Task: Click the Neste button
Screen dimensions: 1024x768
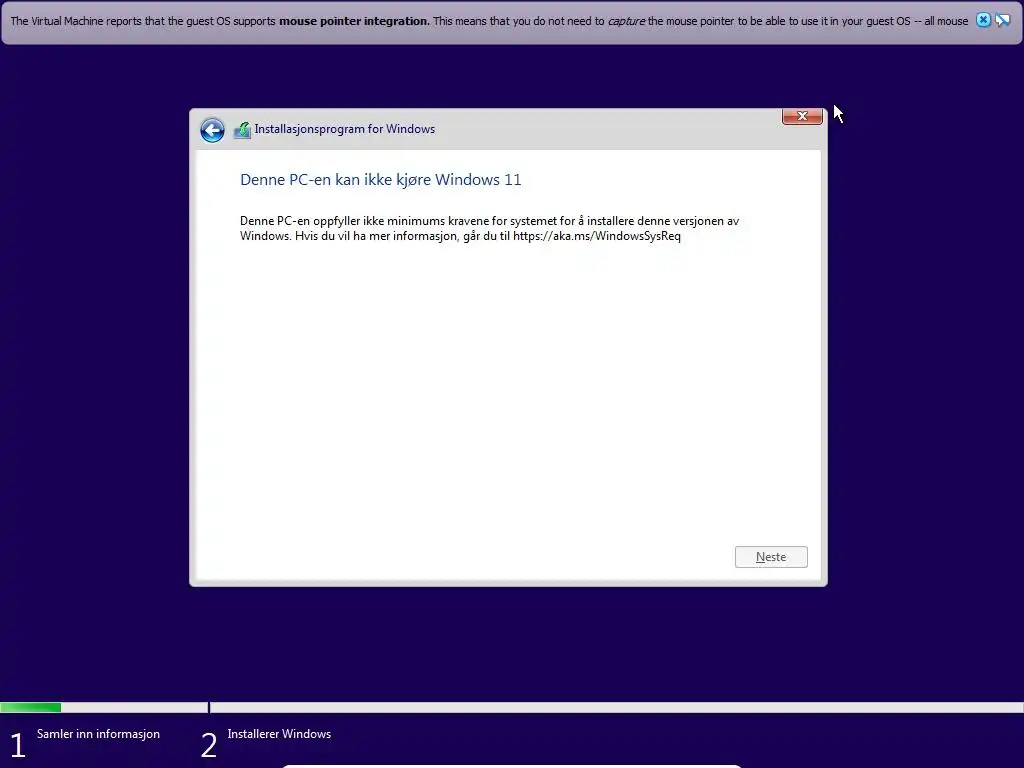Action: (x=771, y=557)
